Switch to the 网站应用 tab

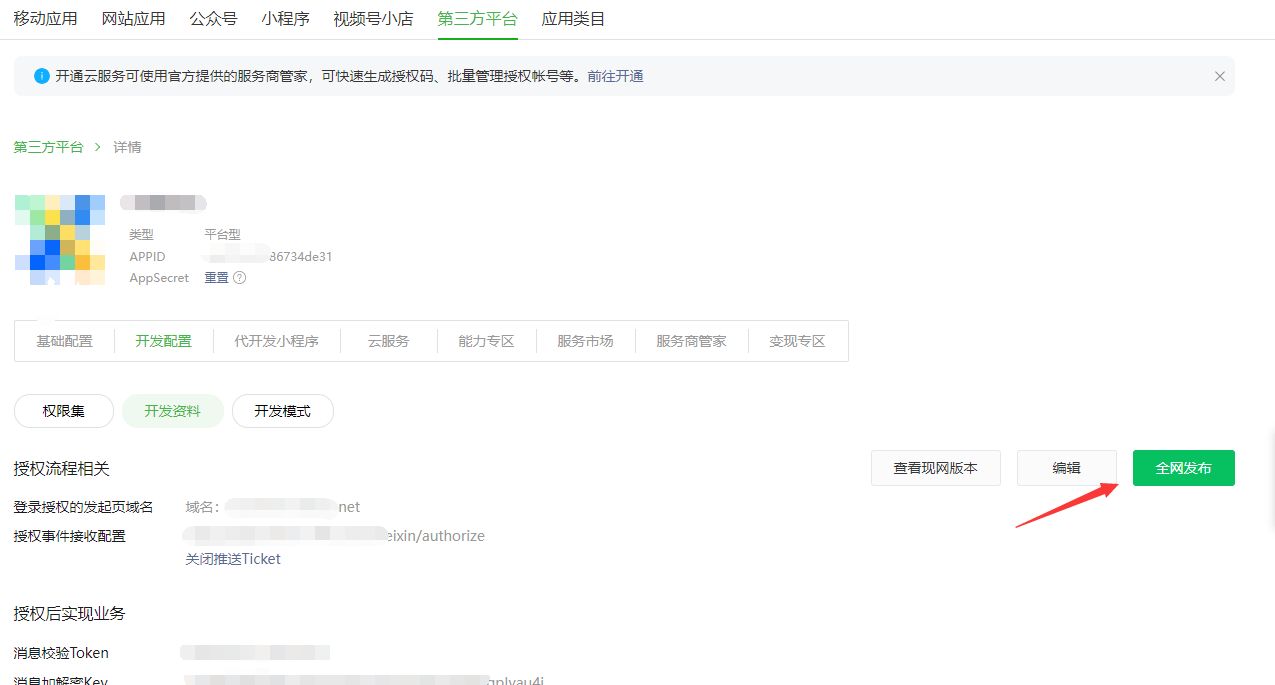point(133,19)
